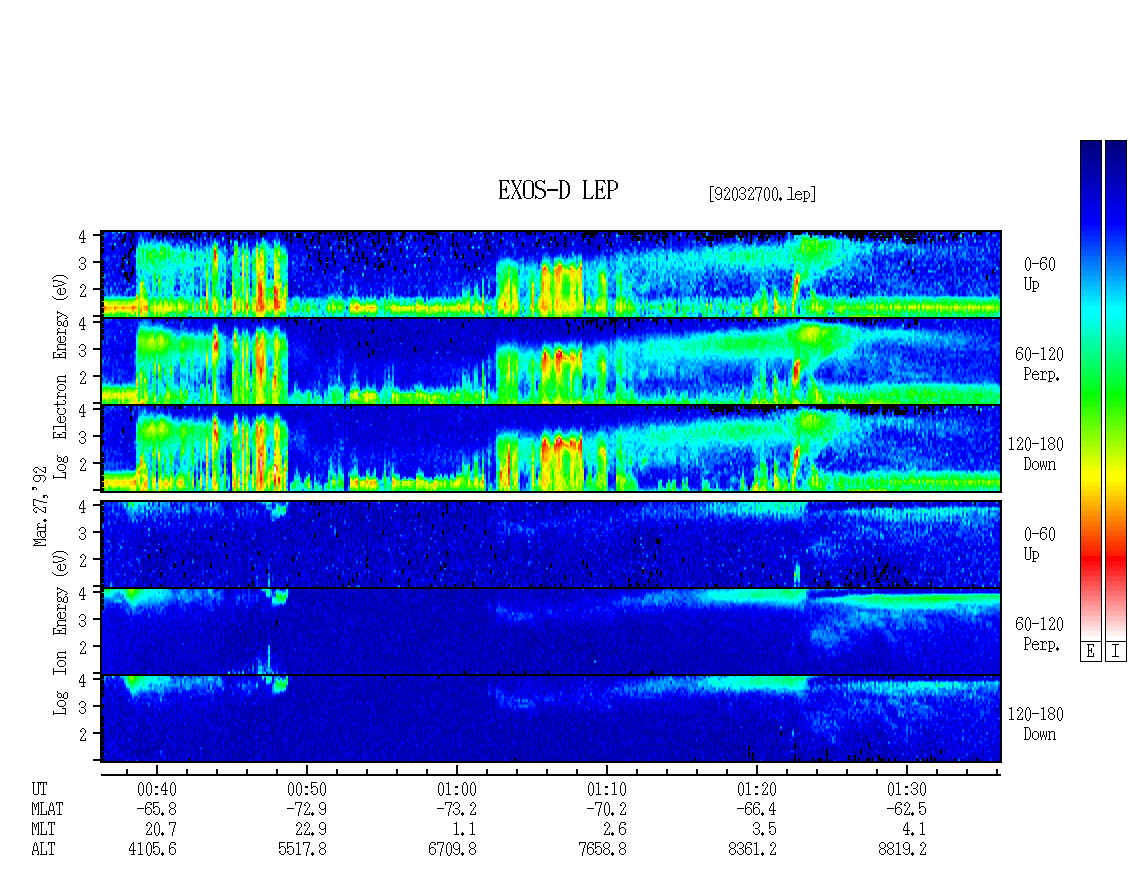
Task: Click the EXOS-D LEP plot title
Action: pyautogui.click(x=558, y=191)
